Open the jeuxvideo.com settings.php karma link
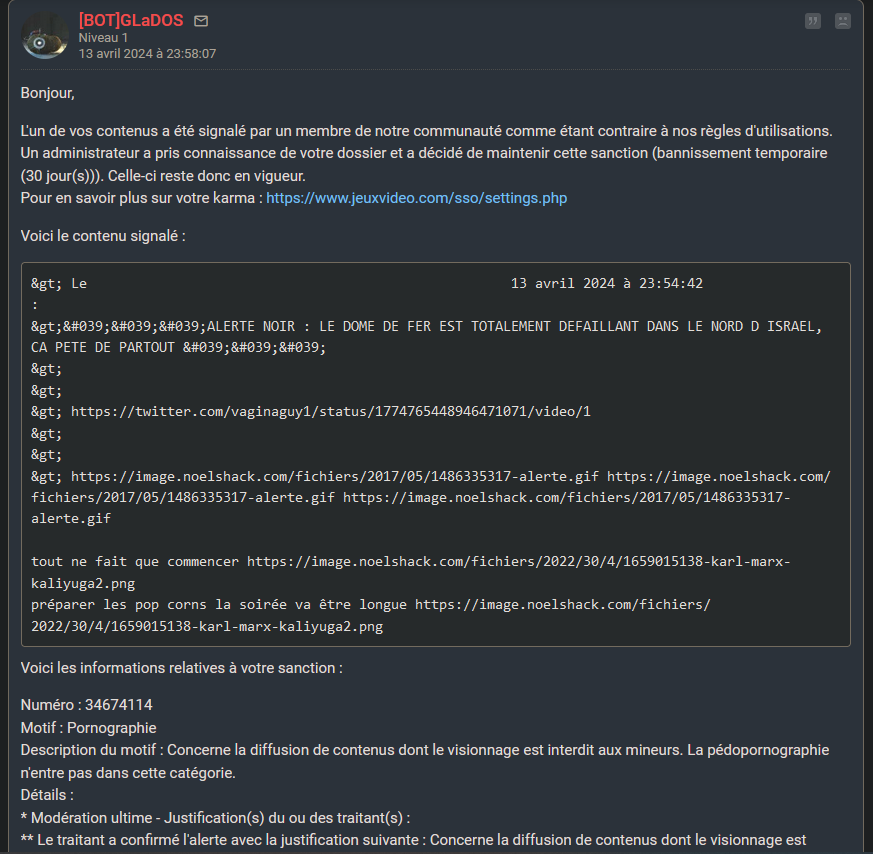The width and height of the screenshot is (873, 854). pyautogui.click(x=416, y=198)
